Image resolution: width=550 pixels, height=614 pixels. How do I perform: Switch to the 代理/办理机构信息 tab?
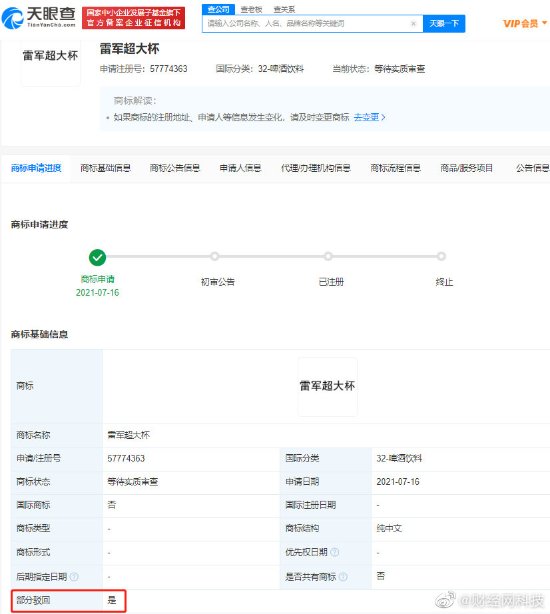316,168
